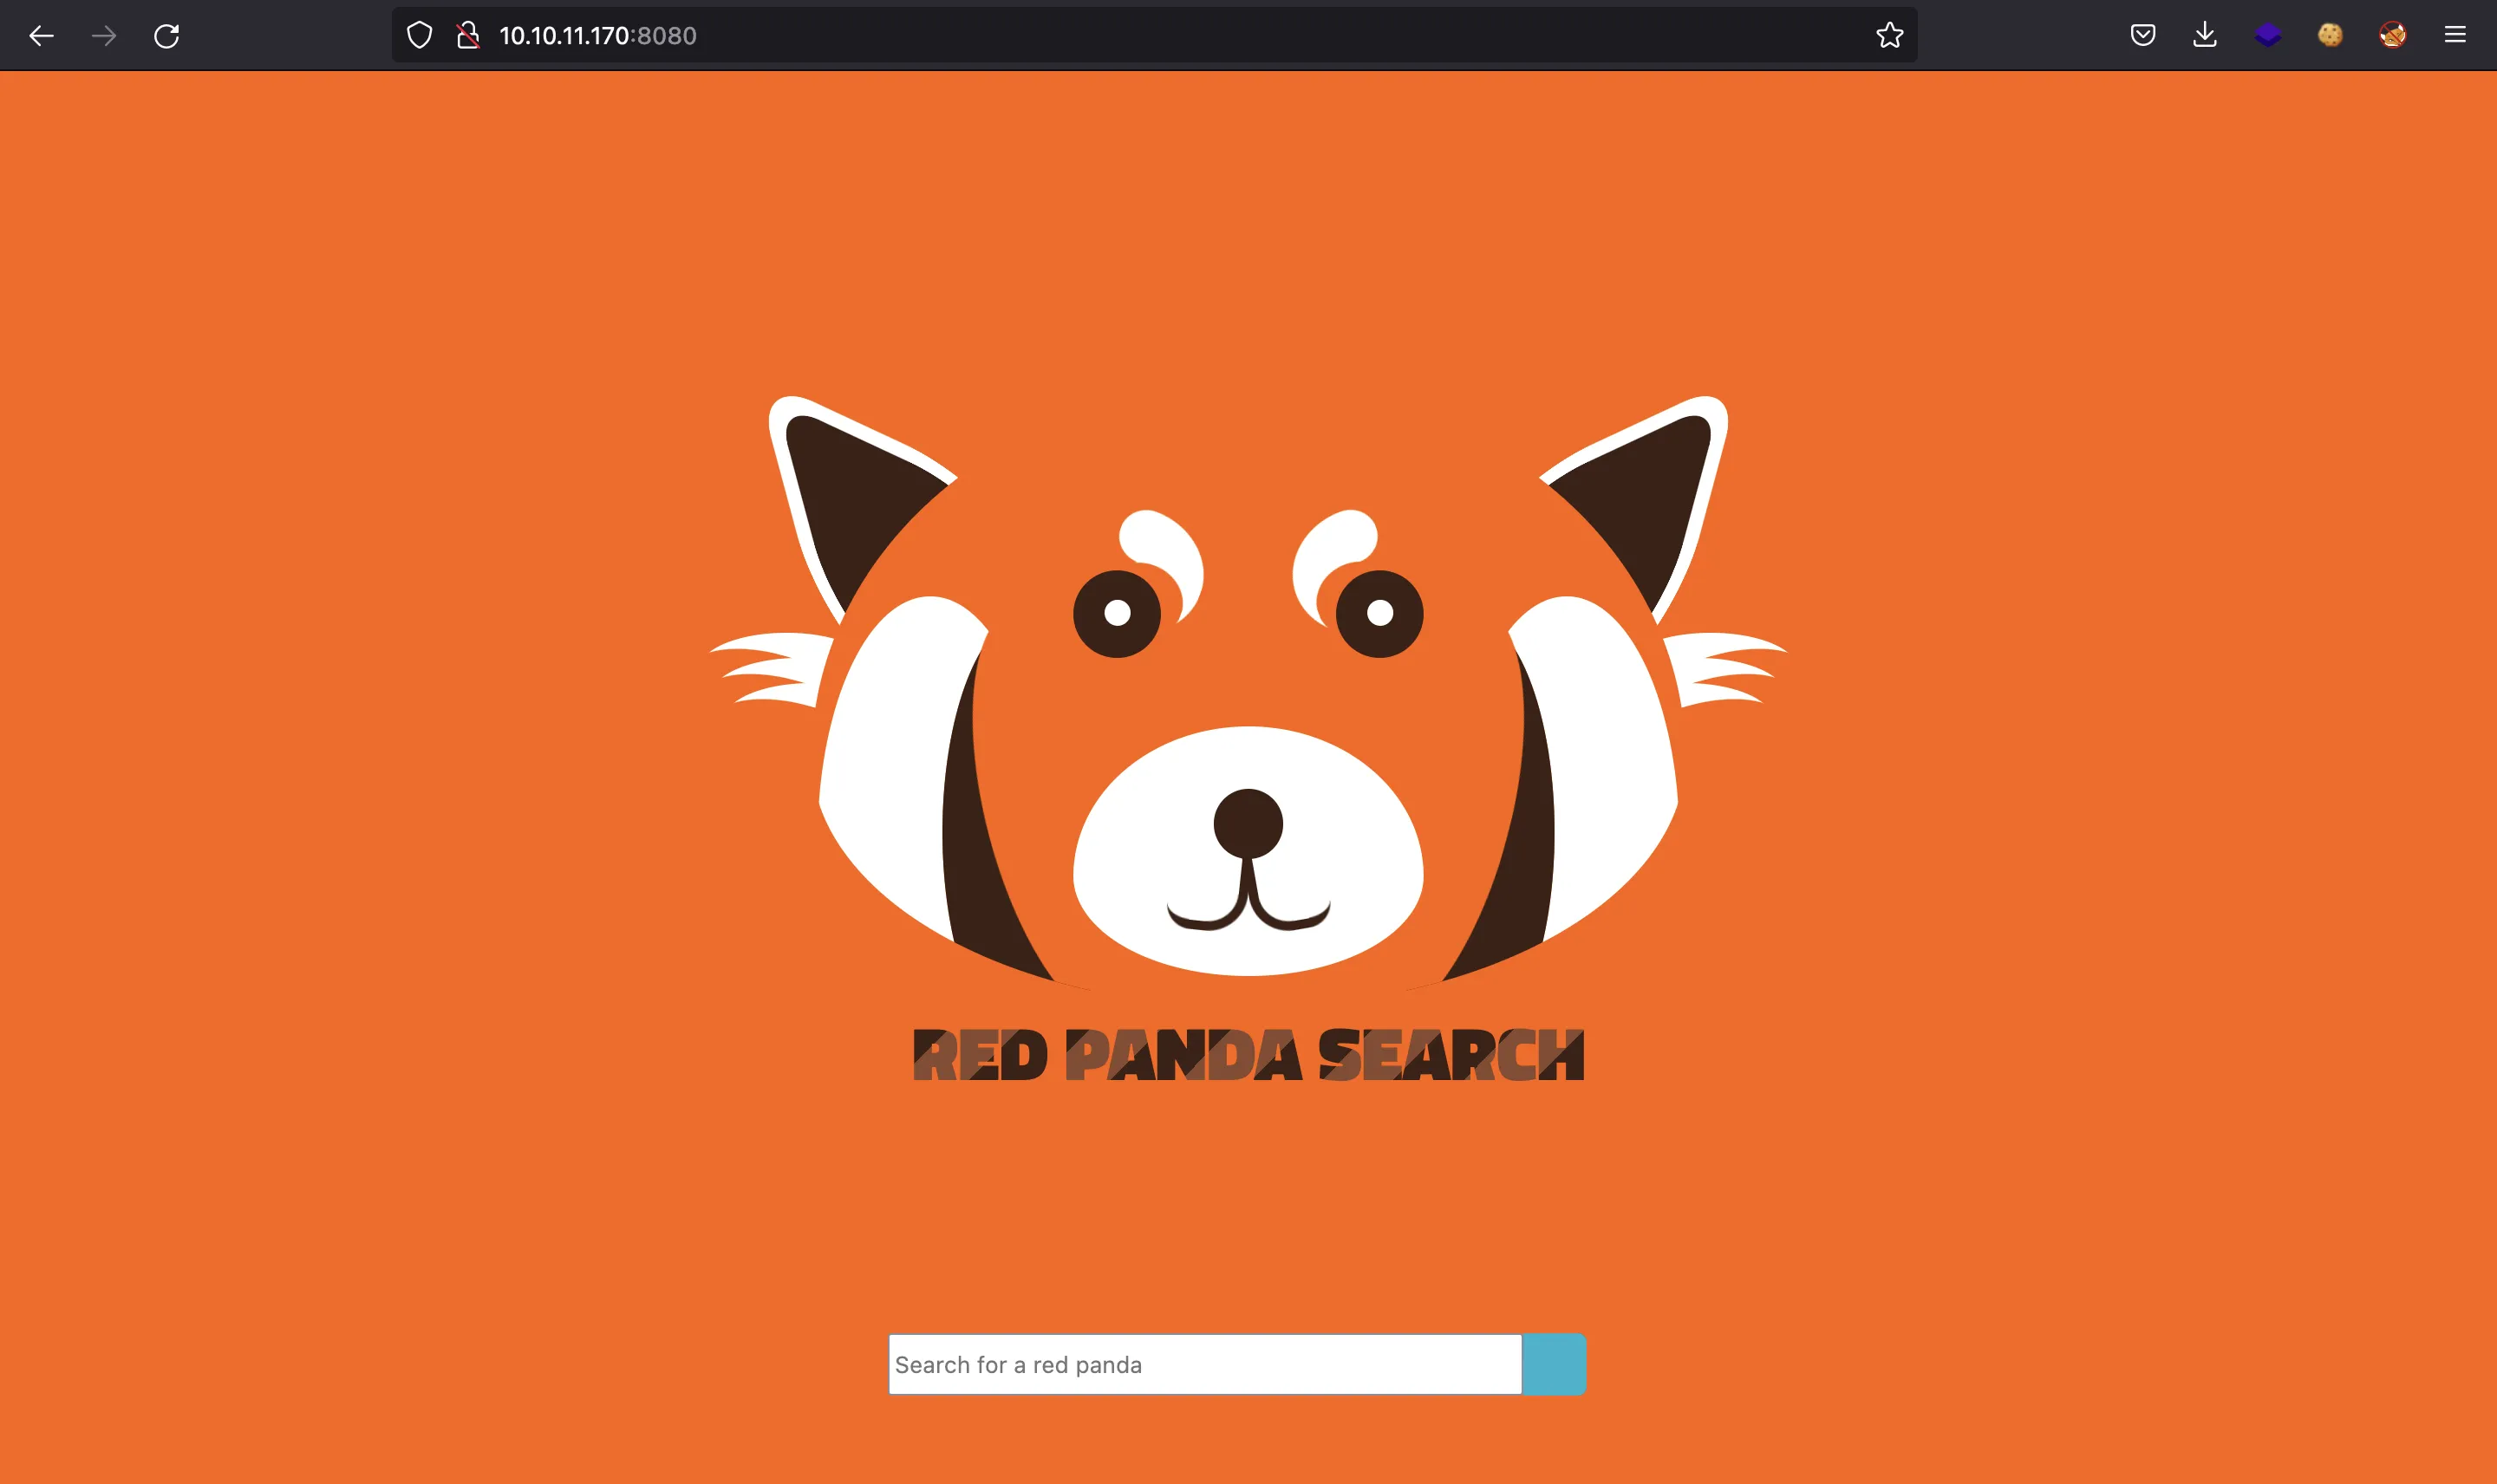Save page to Pocket

tap(2142, 35)
